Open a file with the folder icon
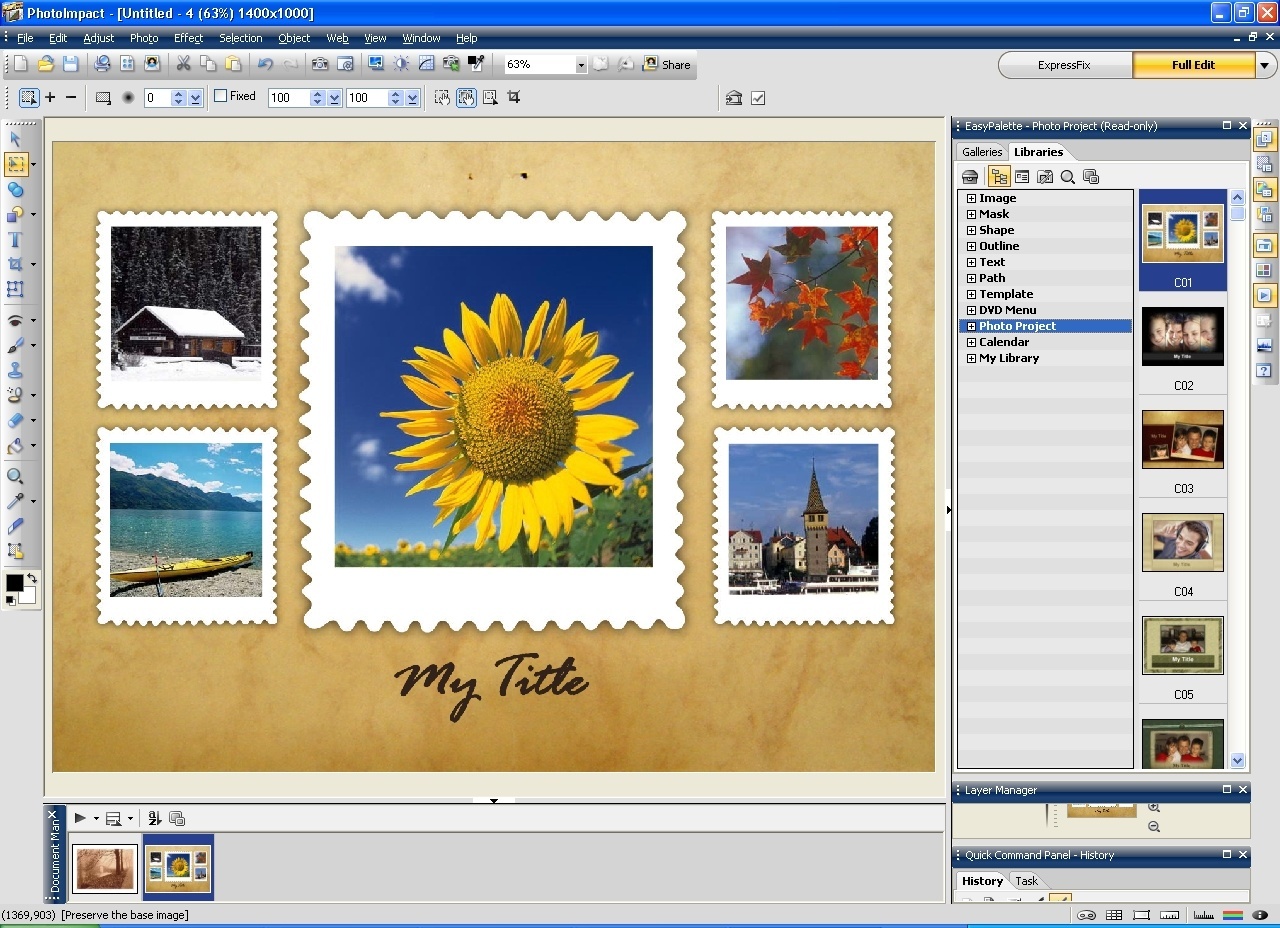This screenshot has height=928, width=1280. [46, 64]
